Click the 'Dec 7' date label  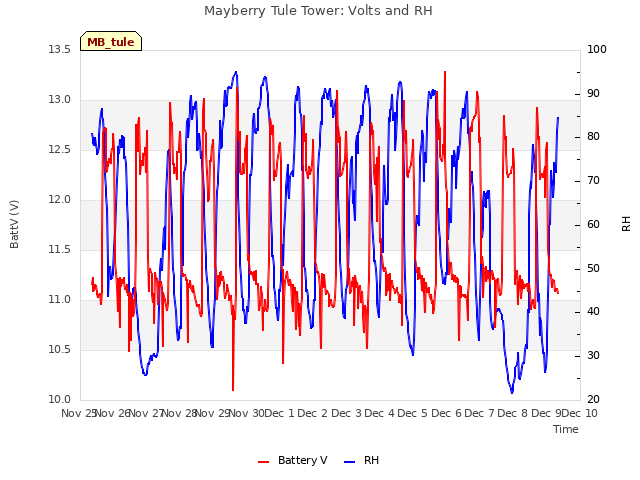[479, 413]
